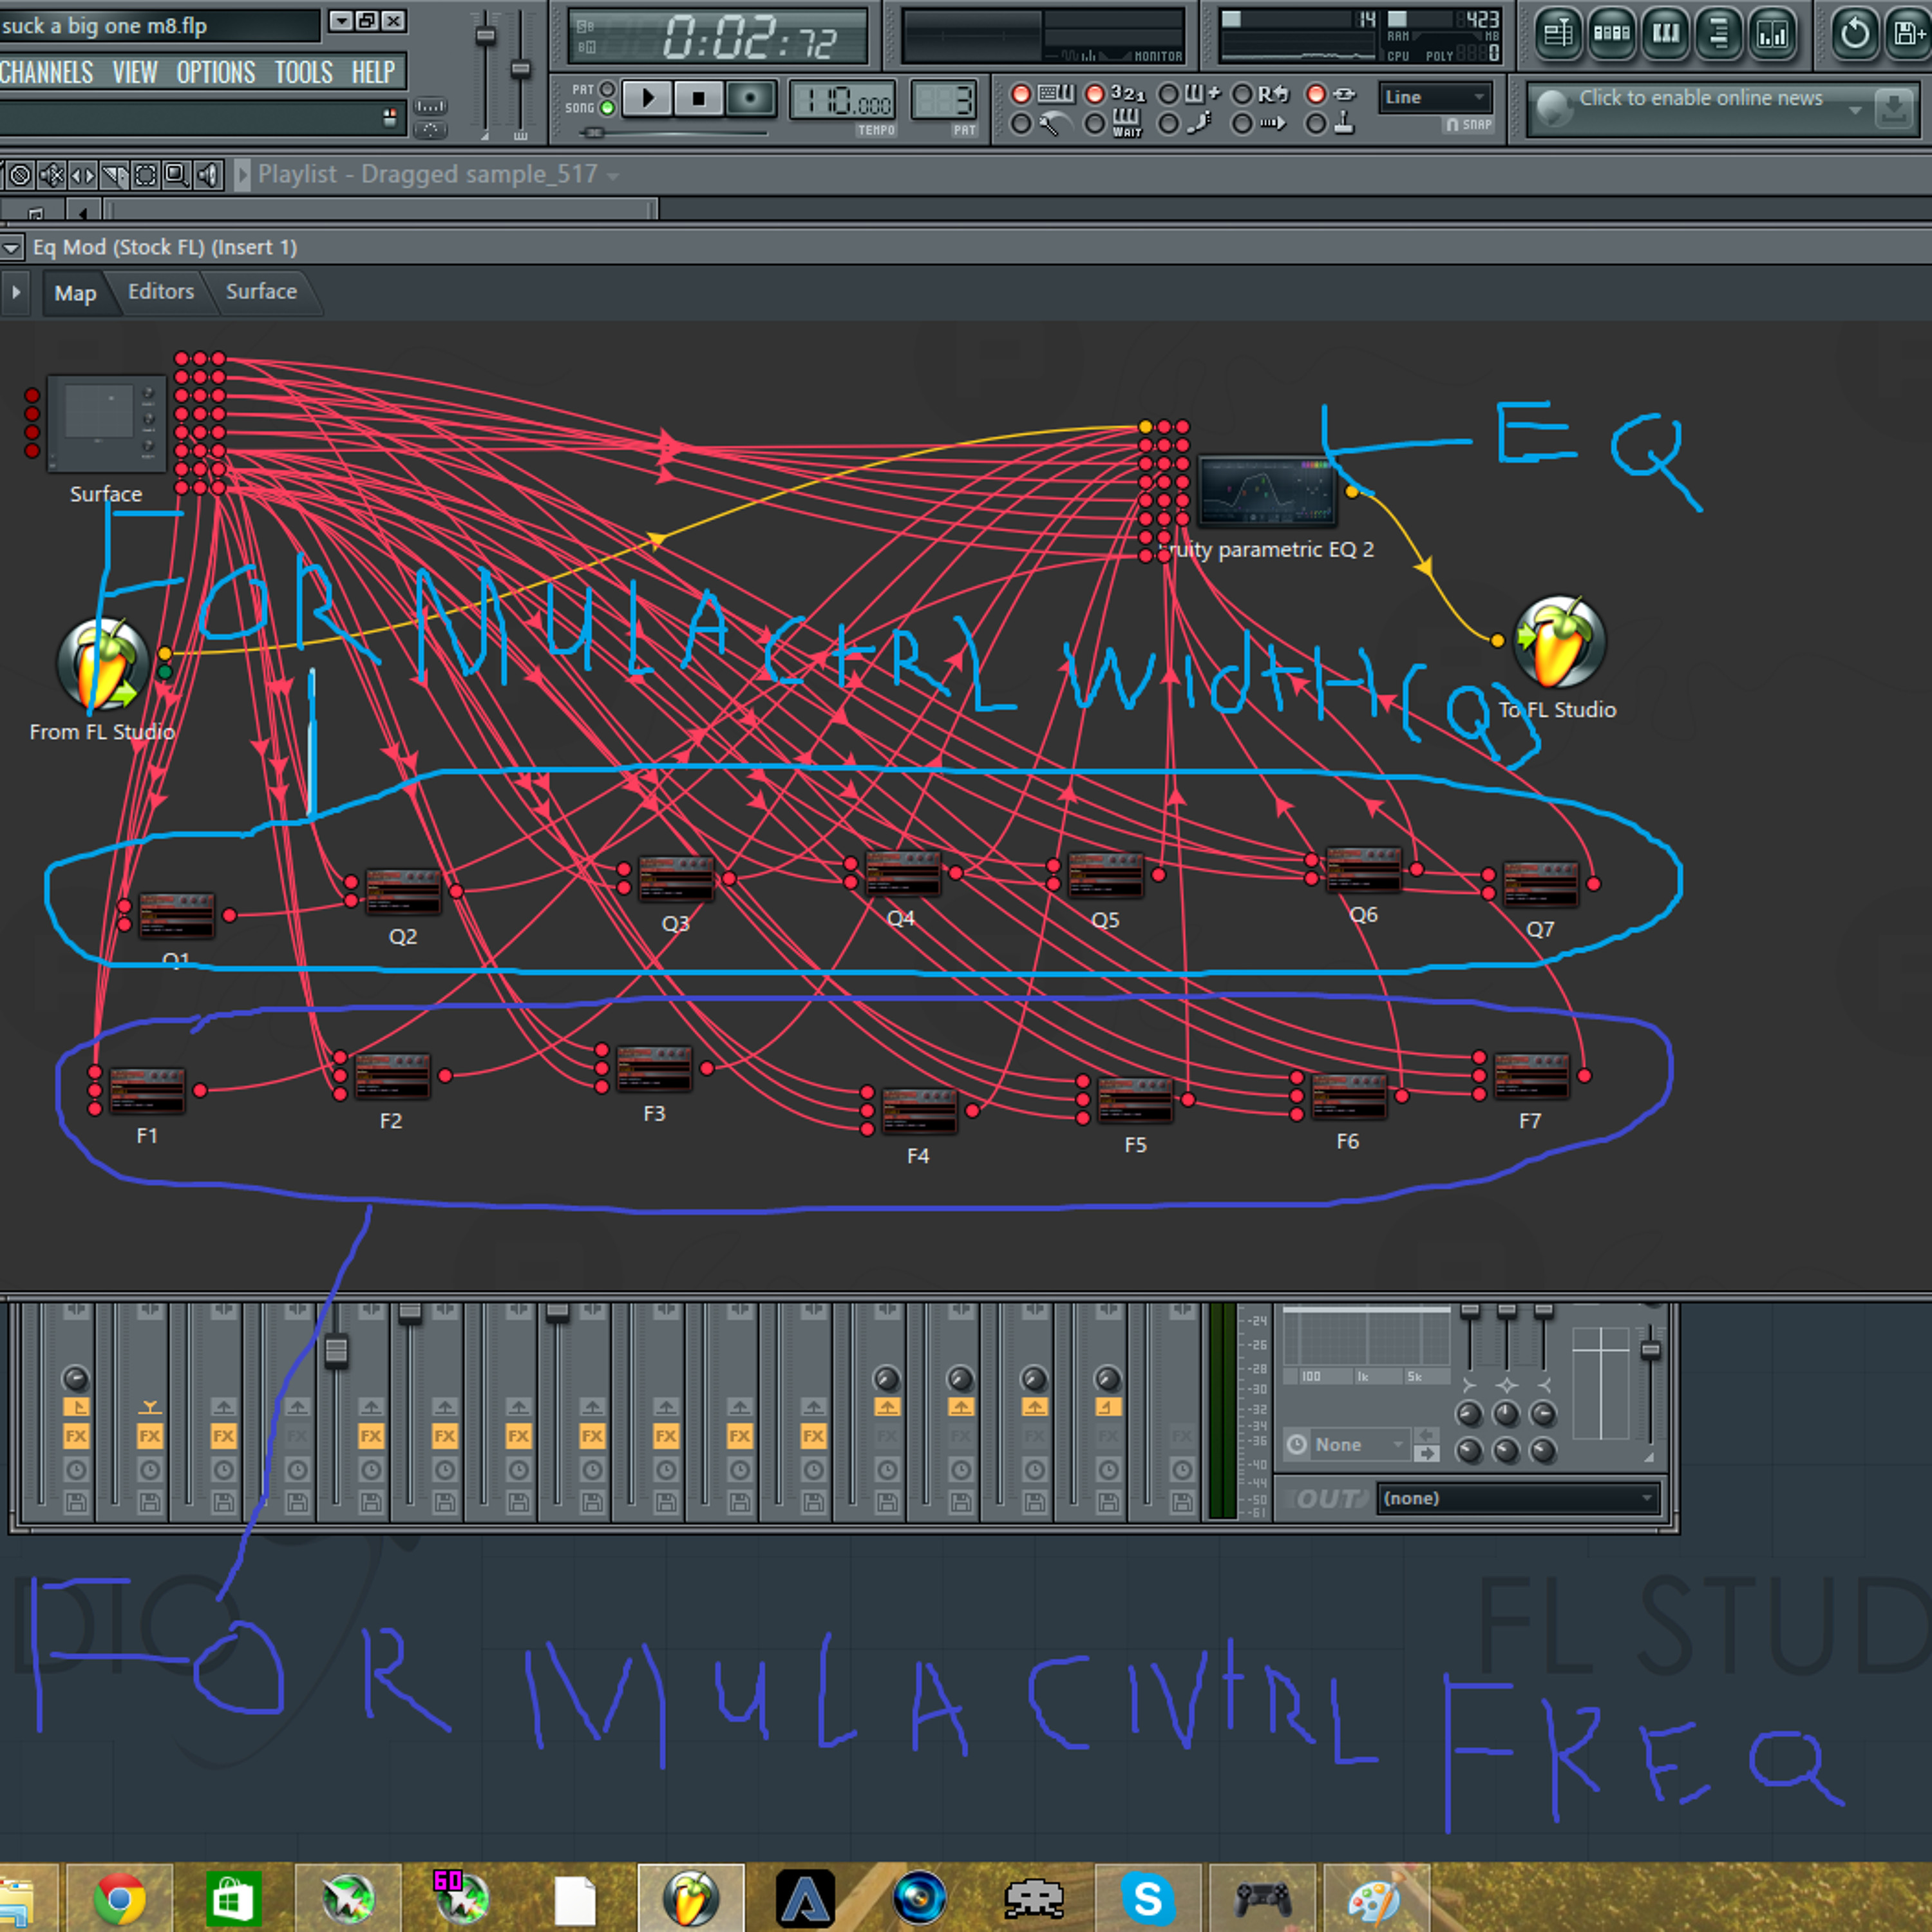Select the Q7 formula controller node

1541,884
